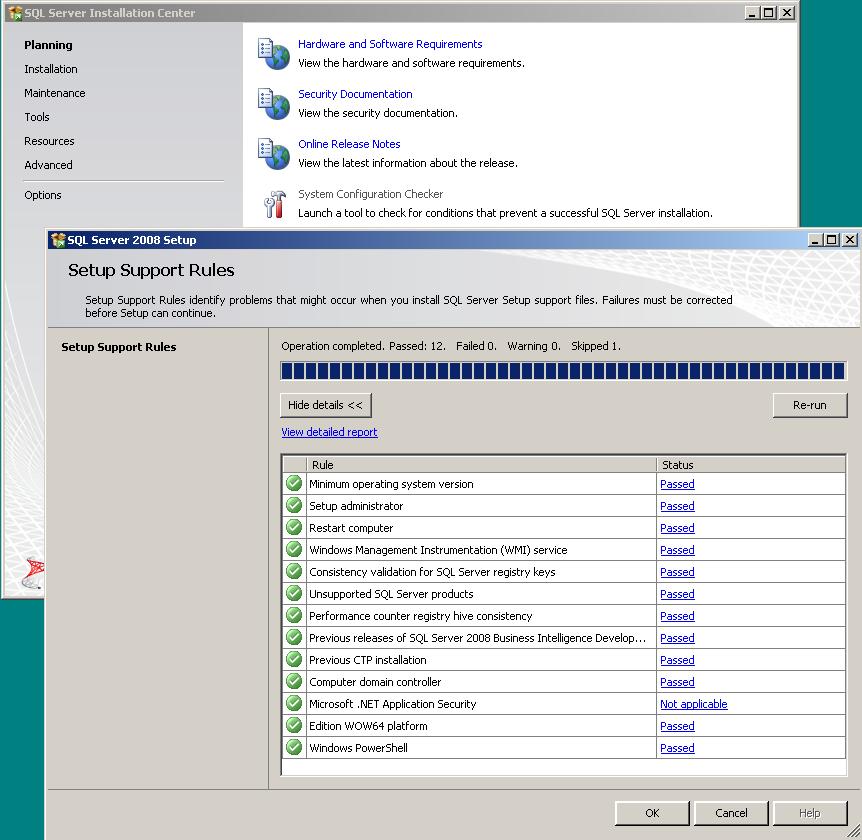
Task: Click green check icon for Previous CTP installation
Action: pyautogui.click(x=294, y=660)
